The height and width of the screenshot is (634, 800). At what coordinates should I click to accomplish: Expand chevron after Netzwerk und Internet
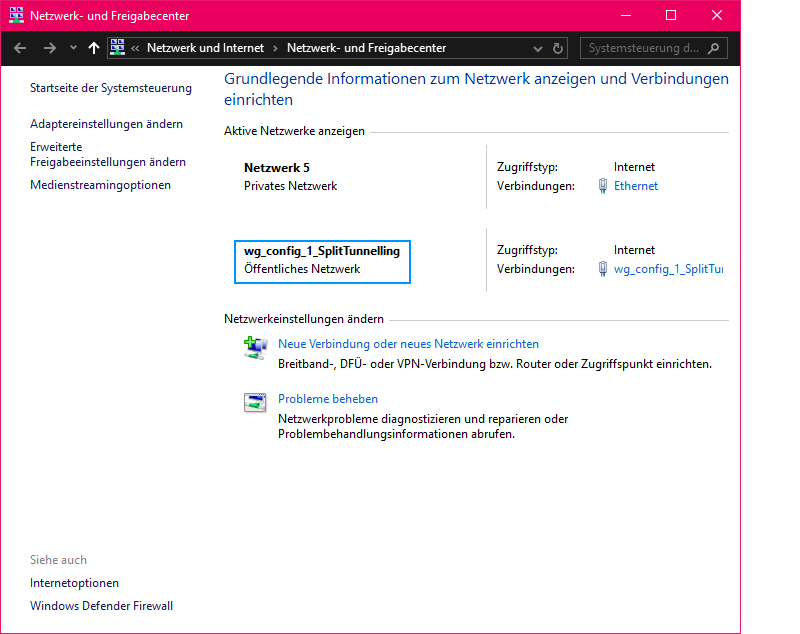pos(275,48)
